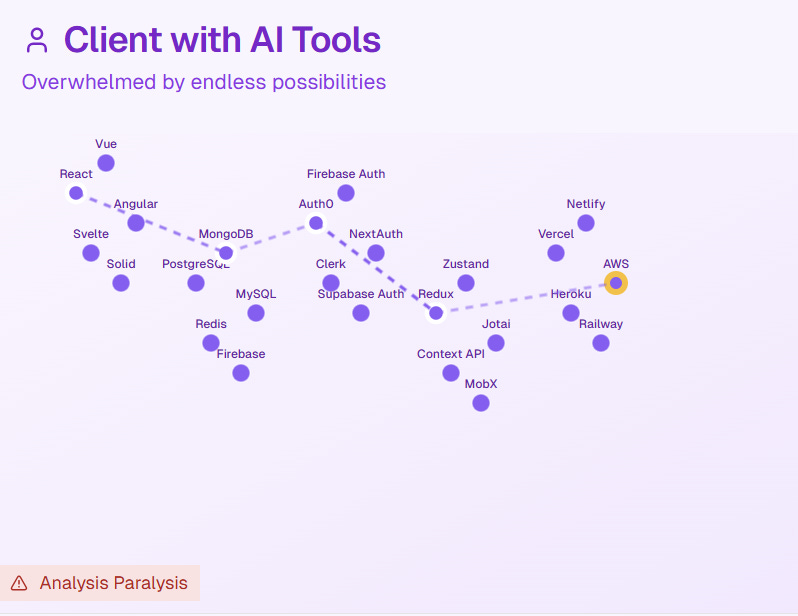Click the 'Railway' label text
Viewport: 798px width, 616px height.
click(x=601, y=324)
